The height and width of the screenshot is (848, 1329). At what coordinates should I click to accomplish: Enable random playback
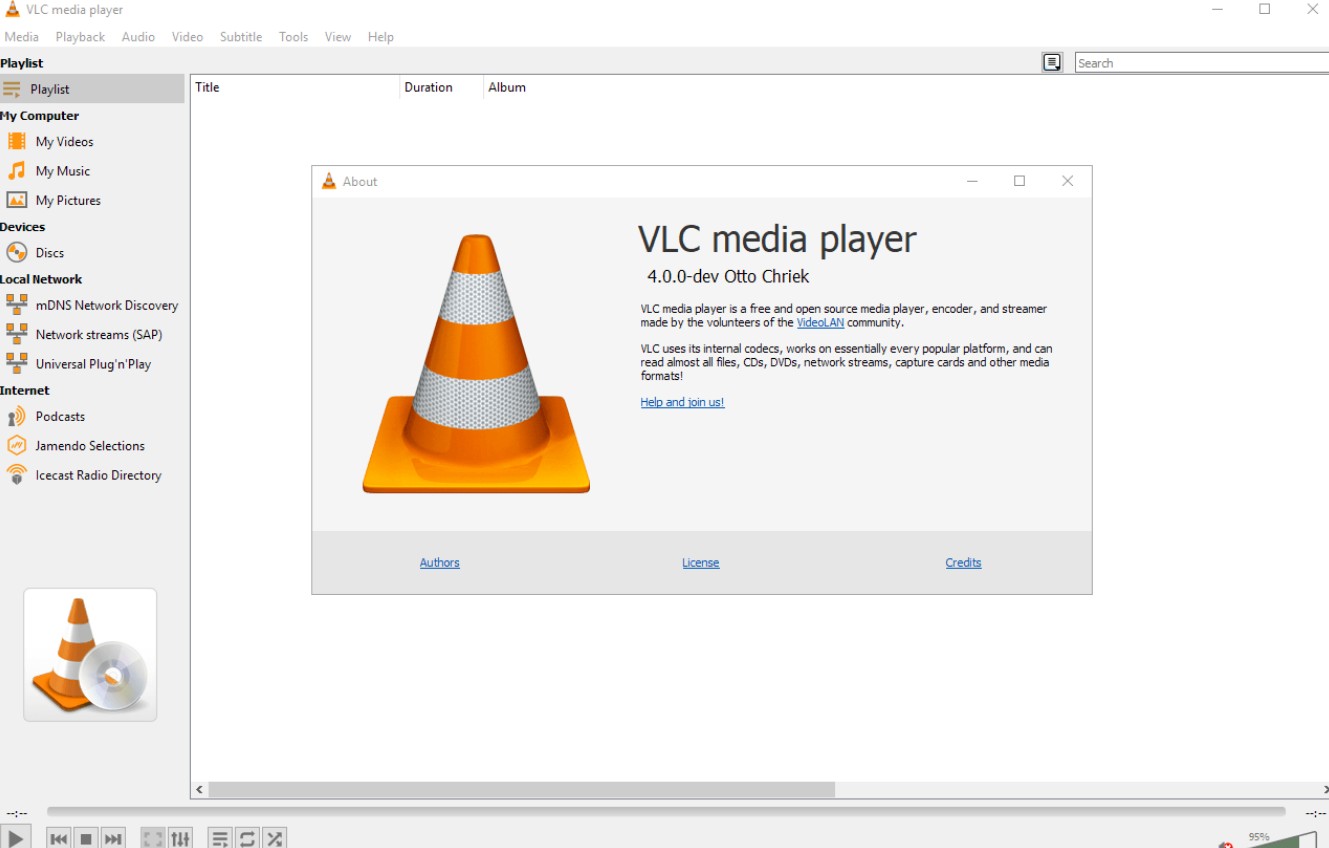point(274,838)
